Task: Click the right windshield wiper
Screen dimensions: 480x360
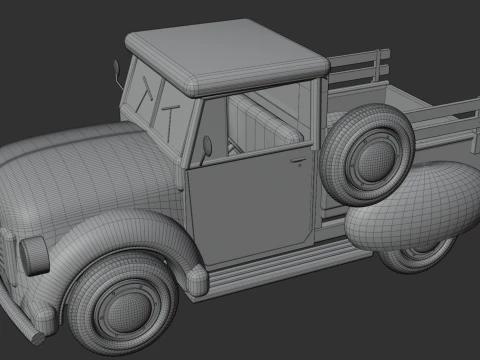Action: point(170,122)
